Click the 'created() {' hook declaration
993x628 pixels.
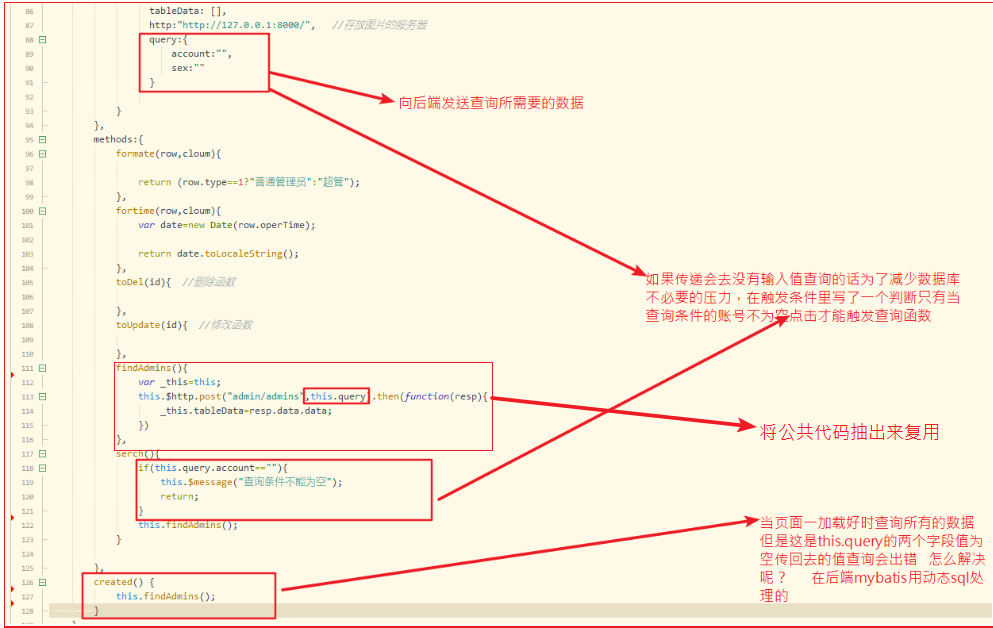coord(123,582)
